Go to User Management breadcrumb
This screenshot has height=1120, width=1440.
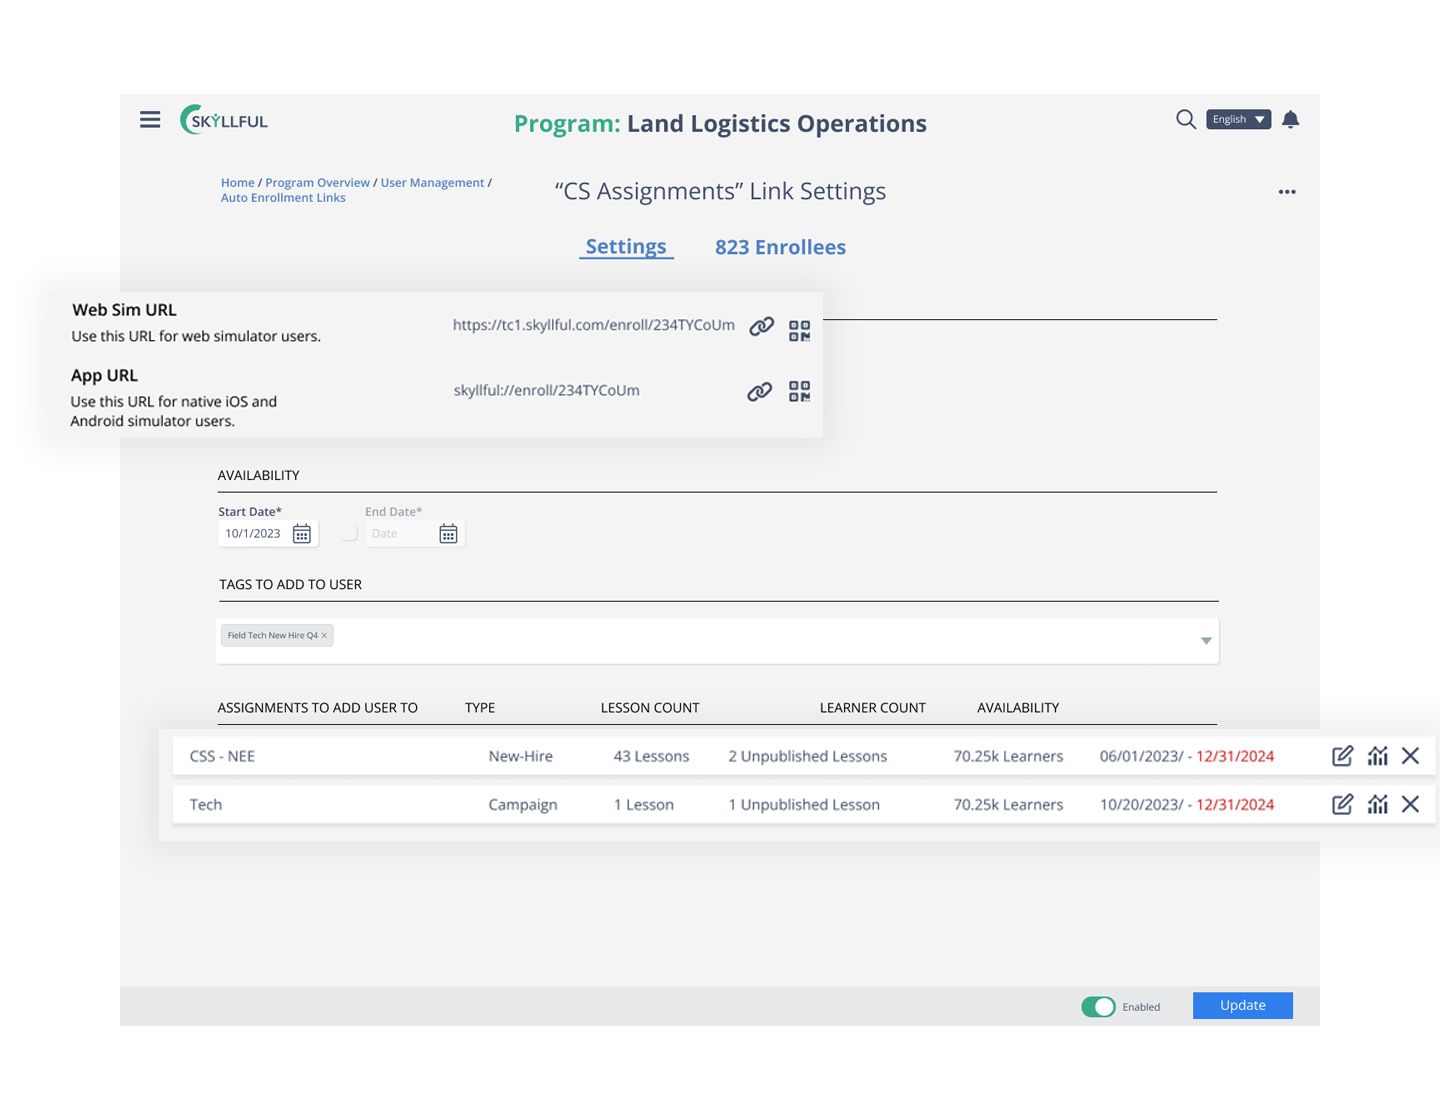(432, 183)
